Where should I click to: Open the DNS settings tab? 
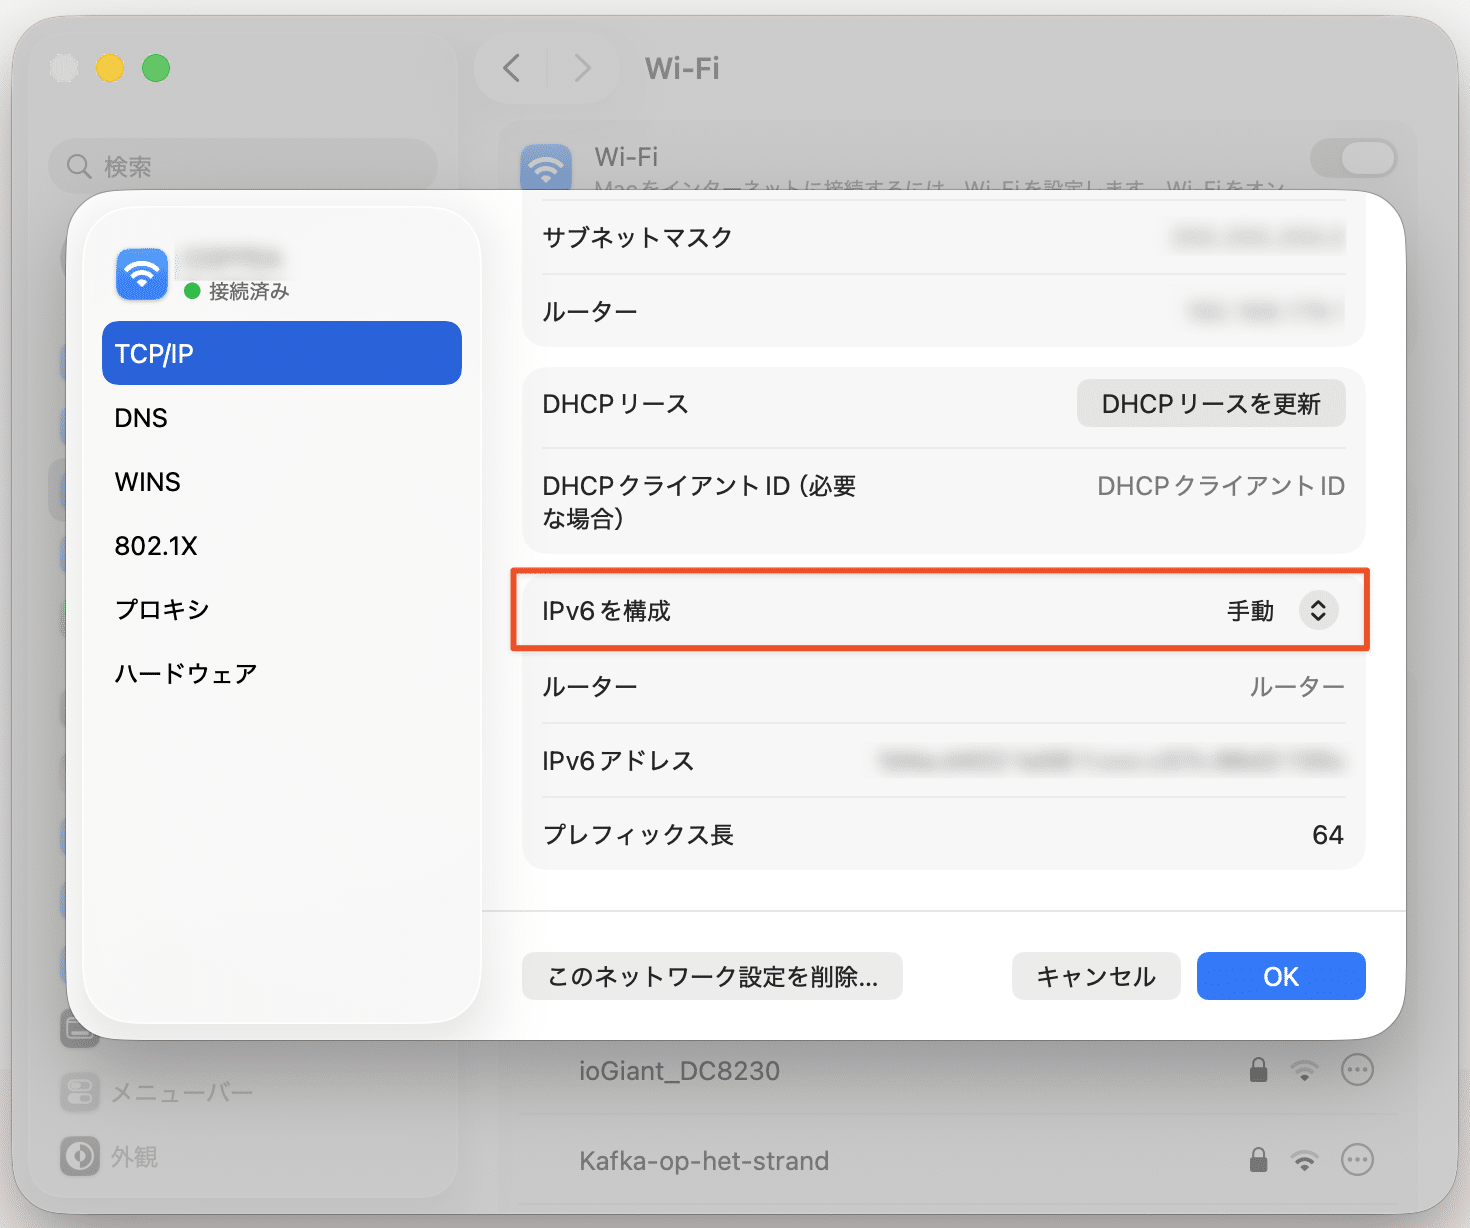281,417
